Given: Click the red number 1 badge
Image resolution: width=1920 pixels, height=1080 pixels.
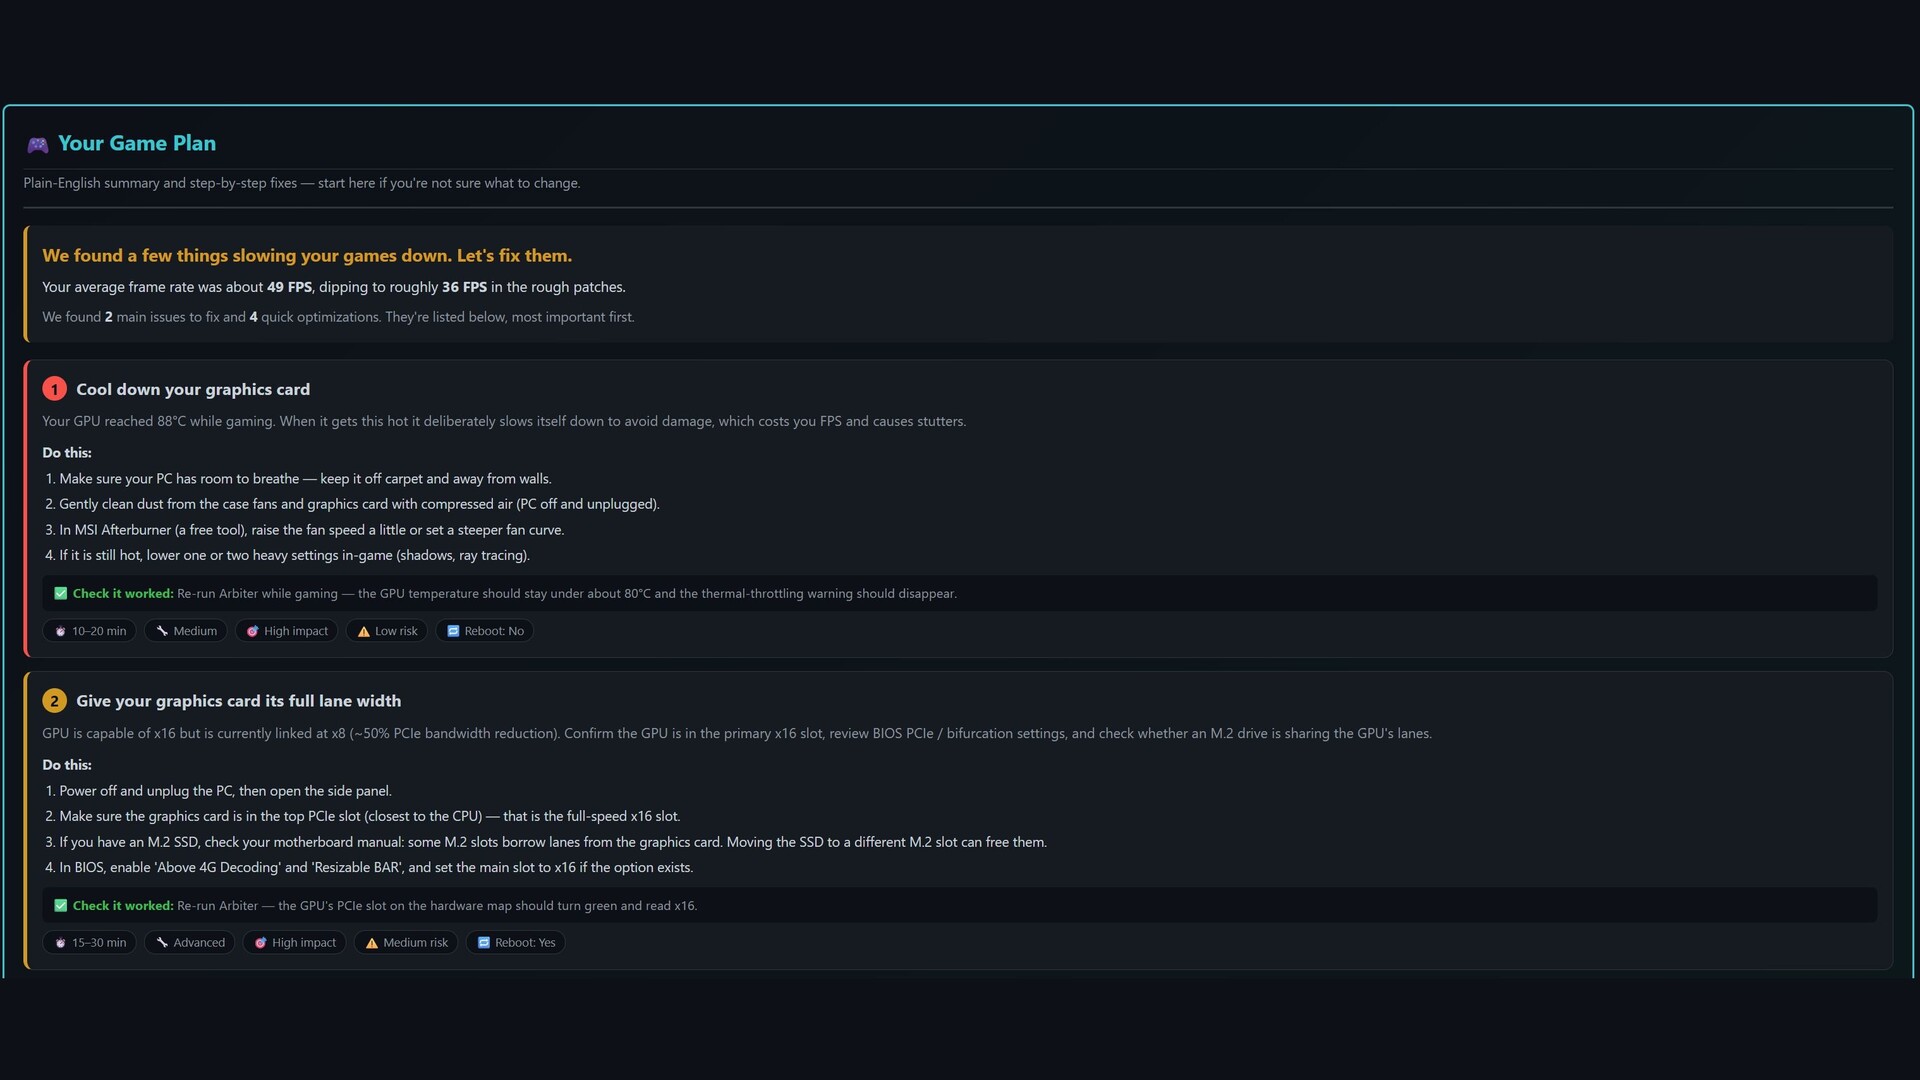Looking at the screenshot, I should point(54,389).
